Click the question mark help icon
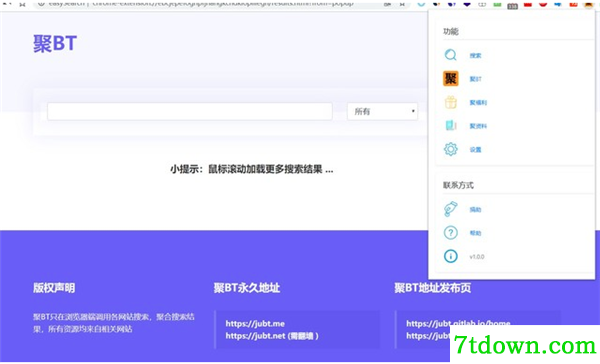Viewport: 600px width, 364px height. pos(450,233)
